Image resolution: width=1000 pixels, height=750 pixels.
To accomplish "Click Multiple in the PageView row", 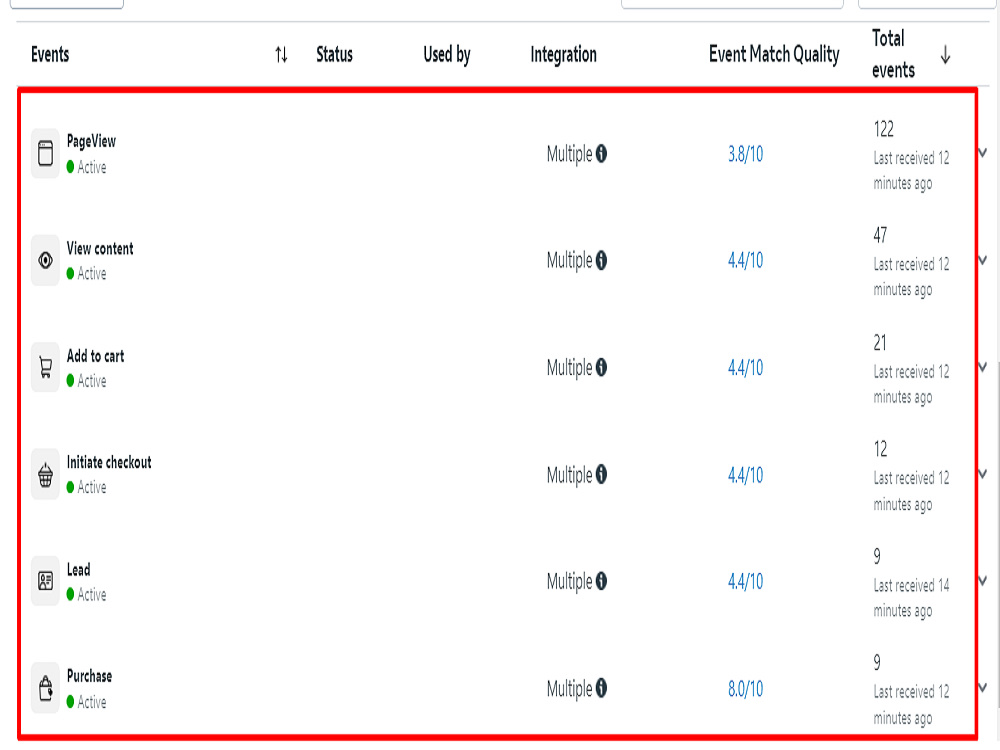I will [570, 154].
